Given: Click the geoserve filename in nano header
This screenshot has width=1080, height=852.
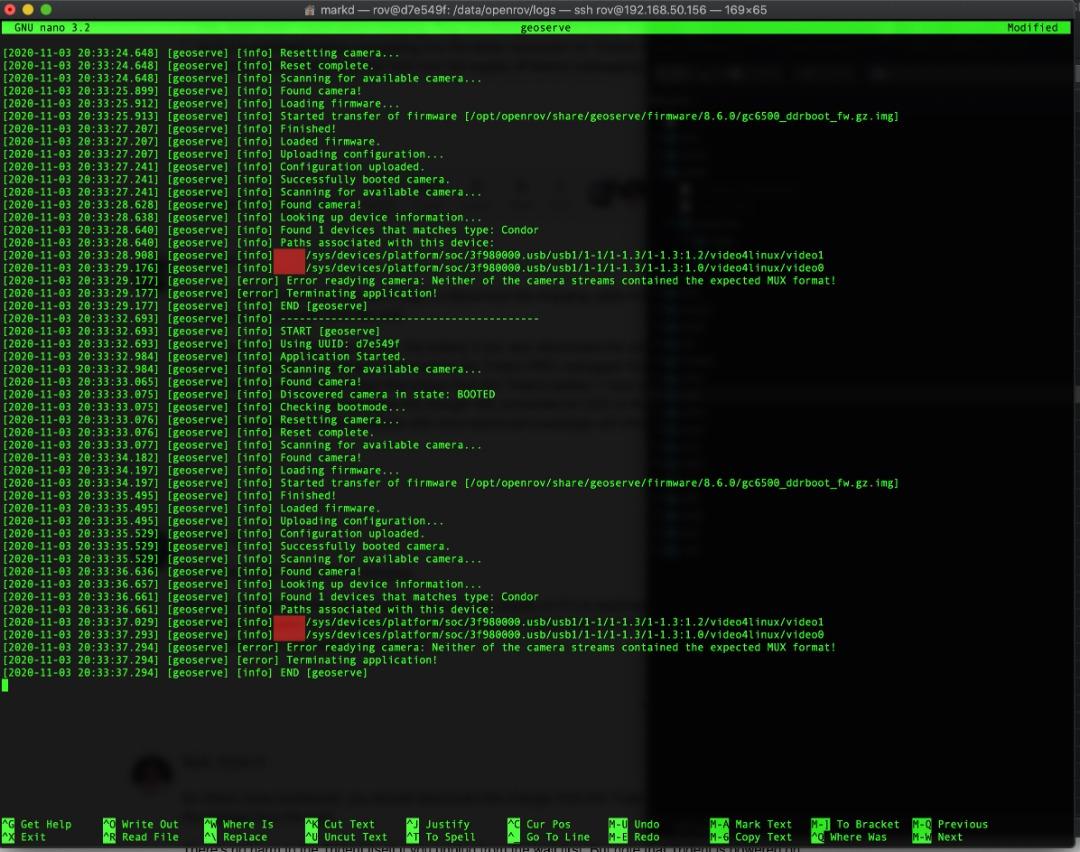Looking at the screenshot, I should (x=545, y=28).
